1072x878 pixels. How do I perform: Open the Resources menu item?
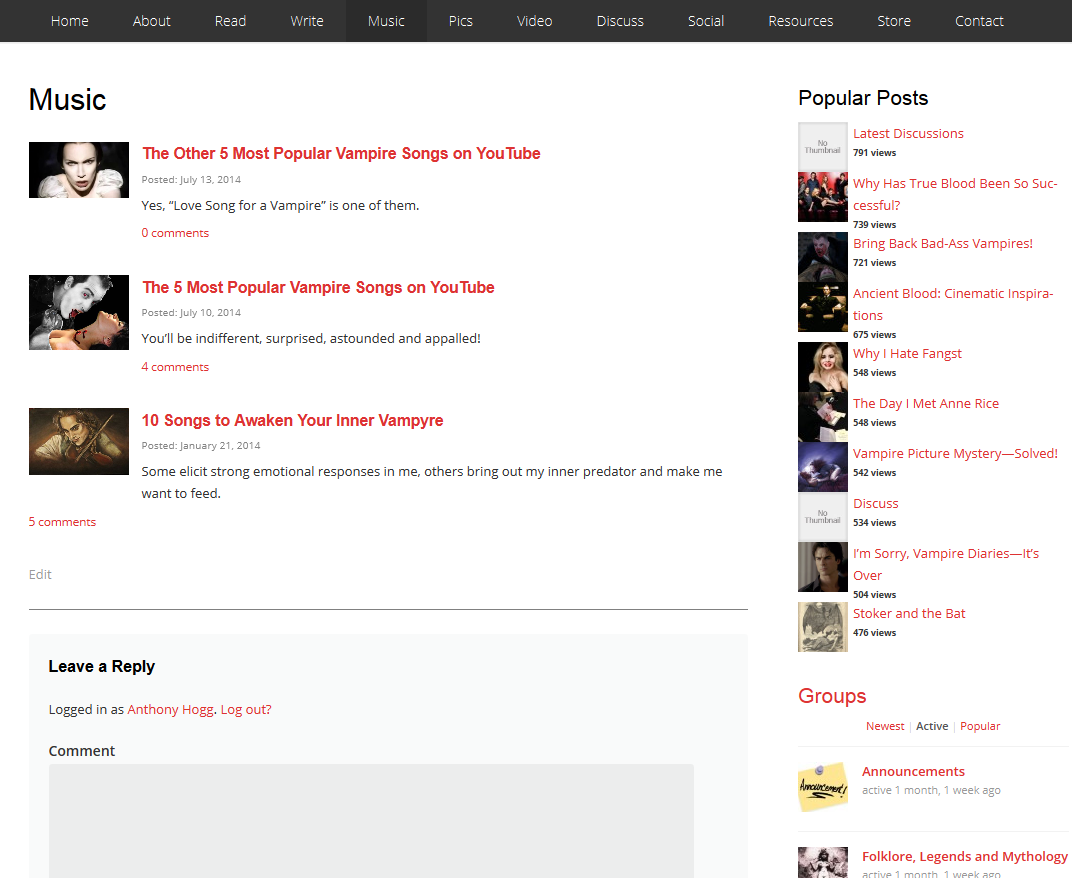tap(801, 21)
